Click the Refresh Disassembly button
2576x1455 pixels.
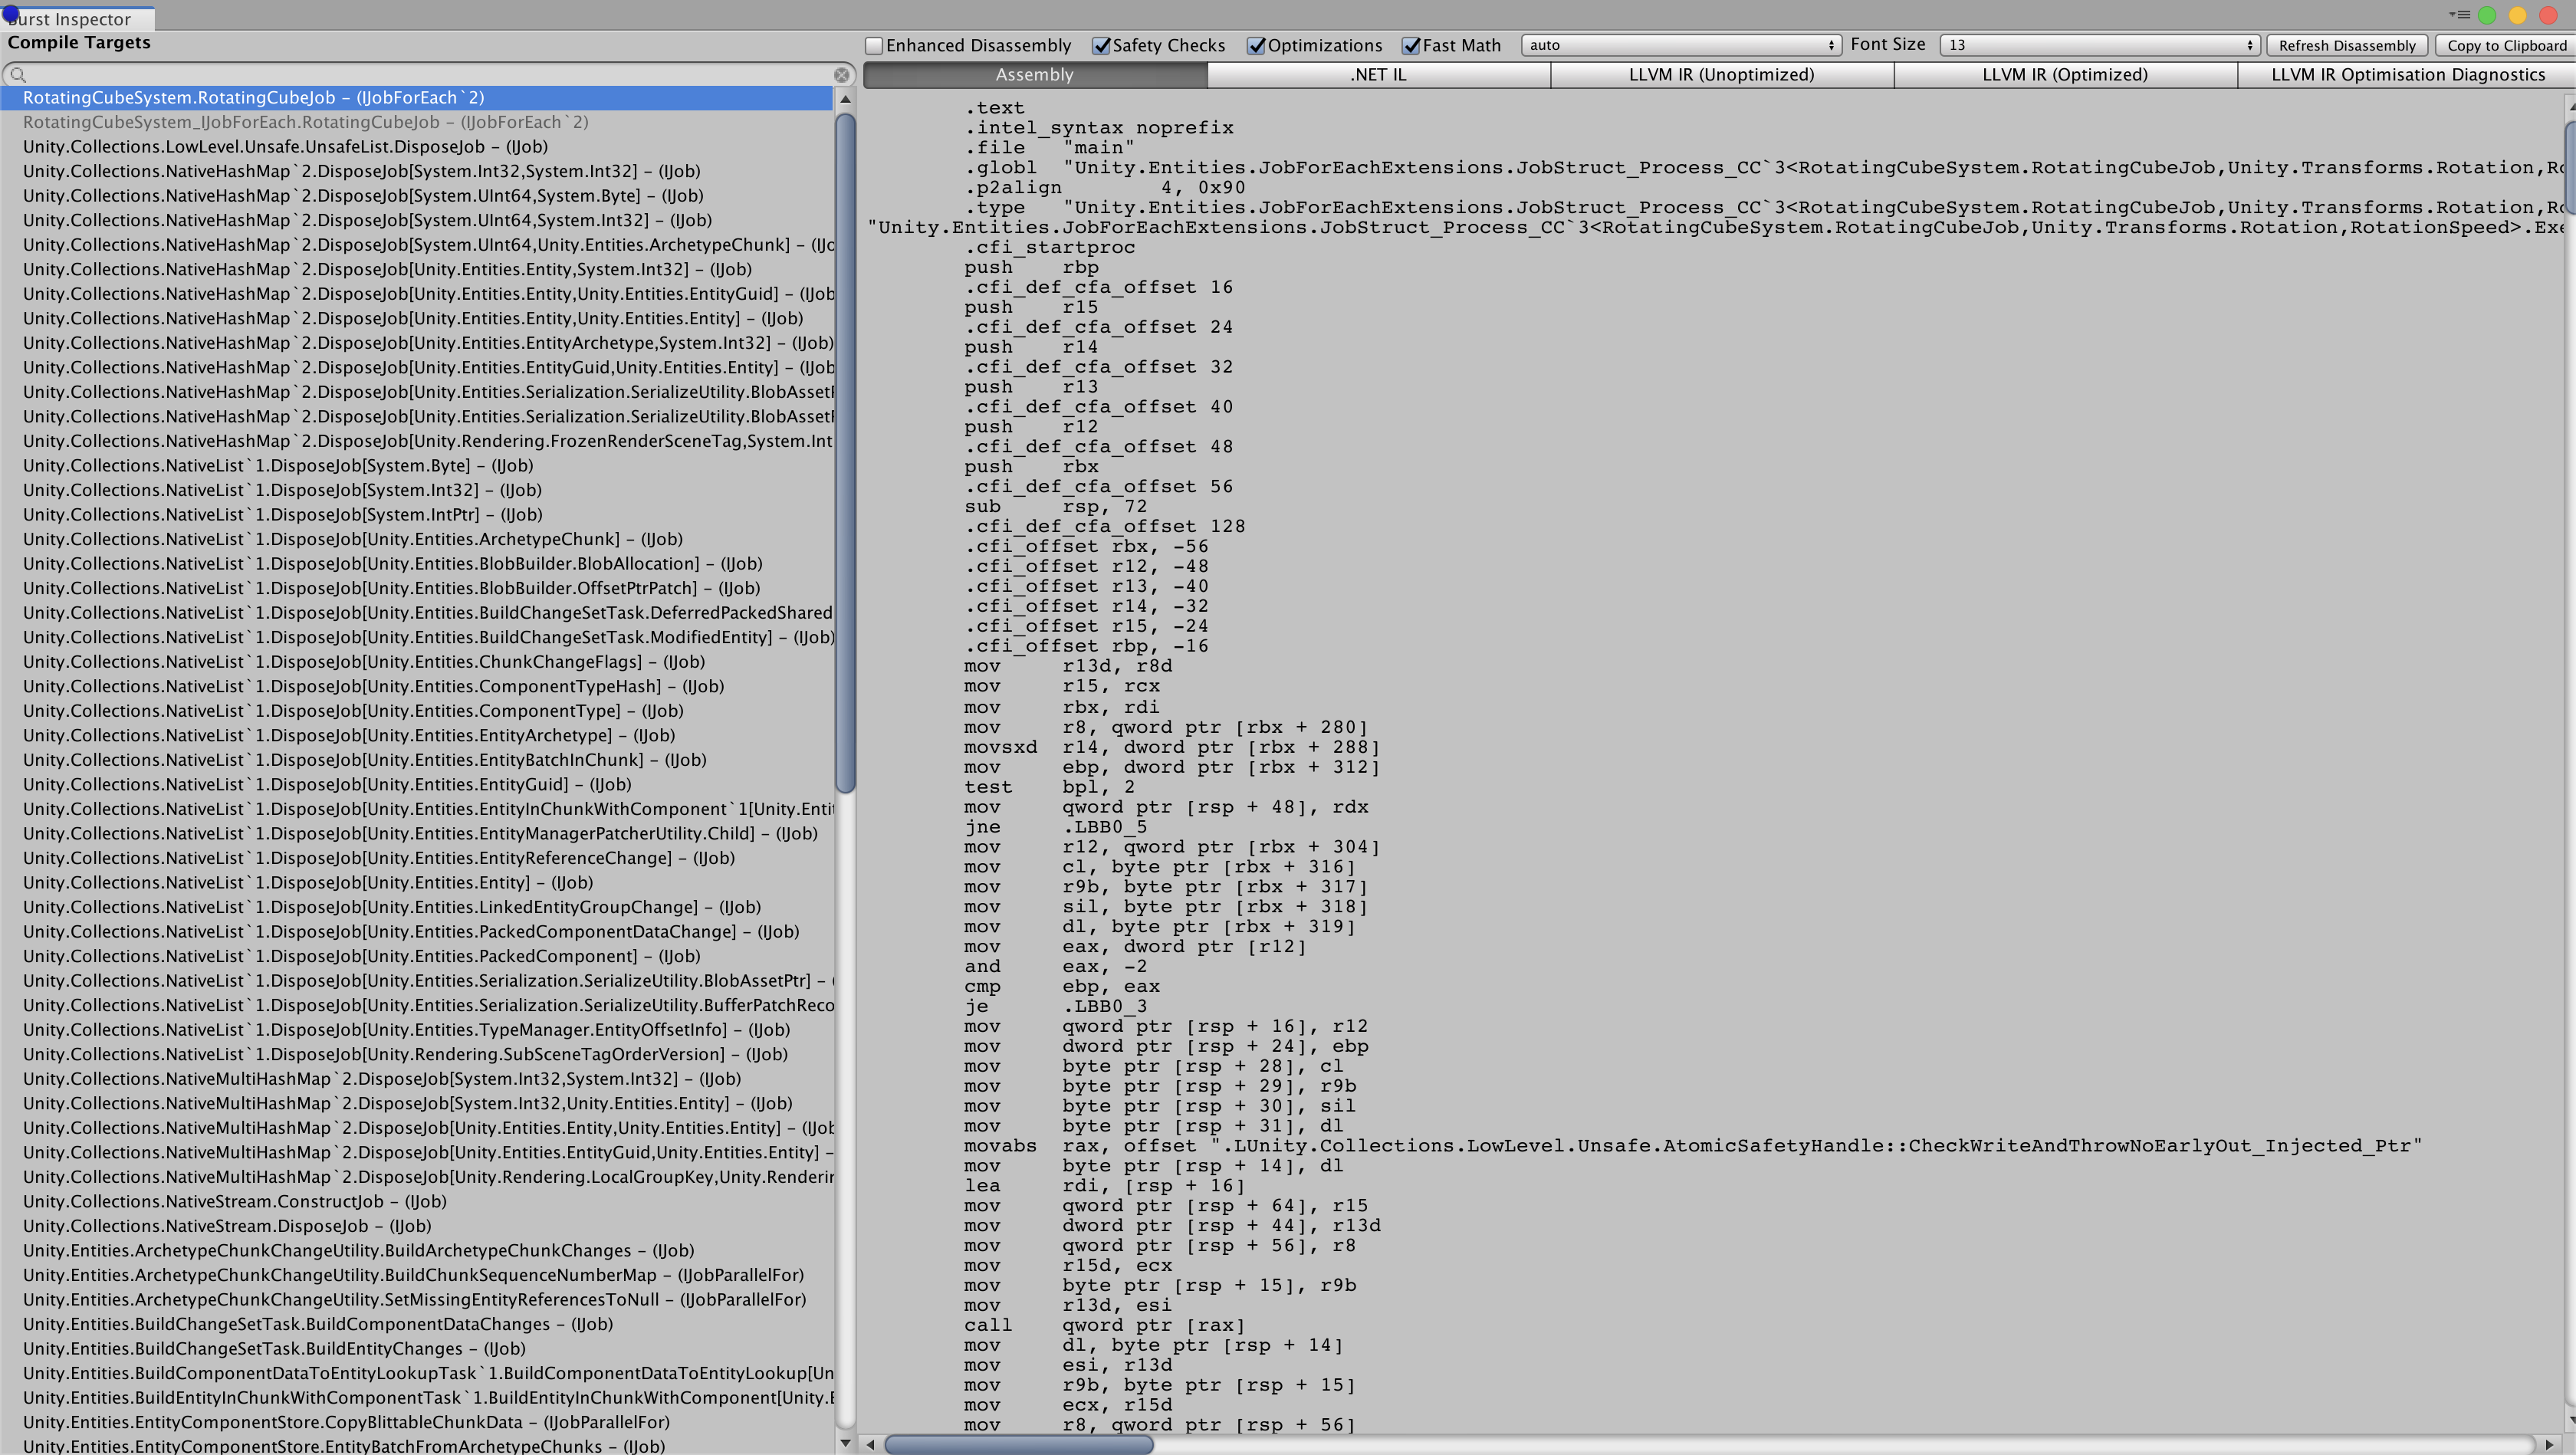pos(2346,46)
